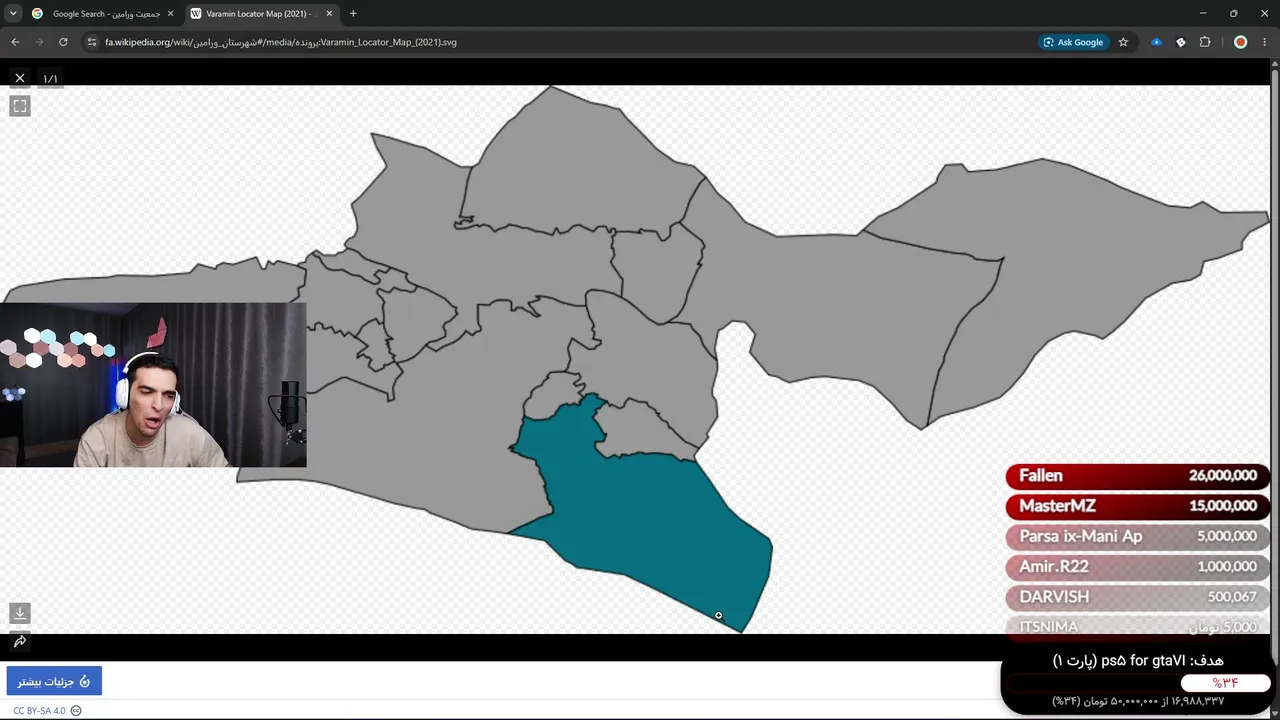Viewport: 1280px width, 720px height.
Task: Select the MasterMZ donor row
Action: click(1137, 506)
